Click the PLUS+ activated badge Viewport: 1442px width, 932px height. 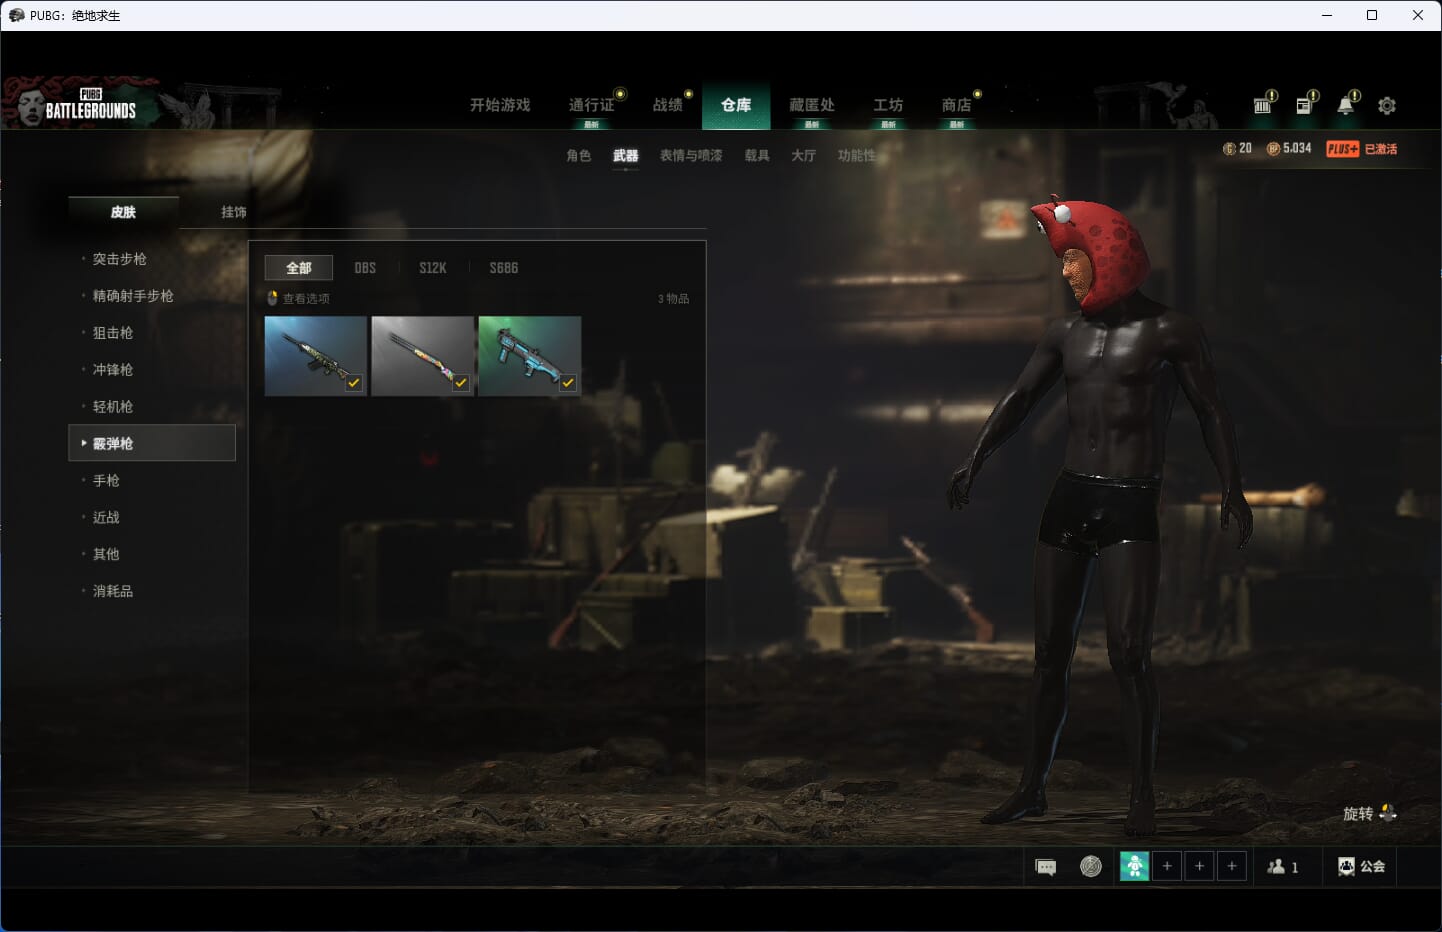(1361, 149)
